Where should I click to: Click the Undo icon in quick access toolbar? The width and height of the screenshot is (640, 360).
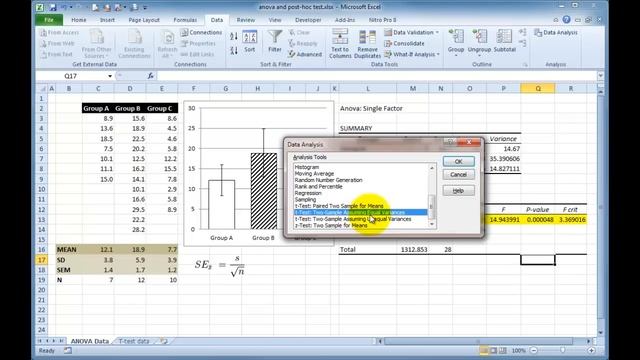click(64, 7)
